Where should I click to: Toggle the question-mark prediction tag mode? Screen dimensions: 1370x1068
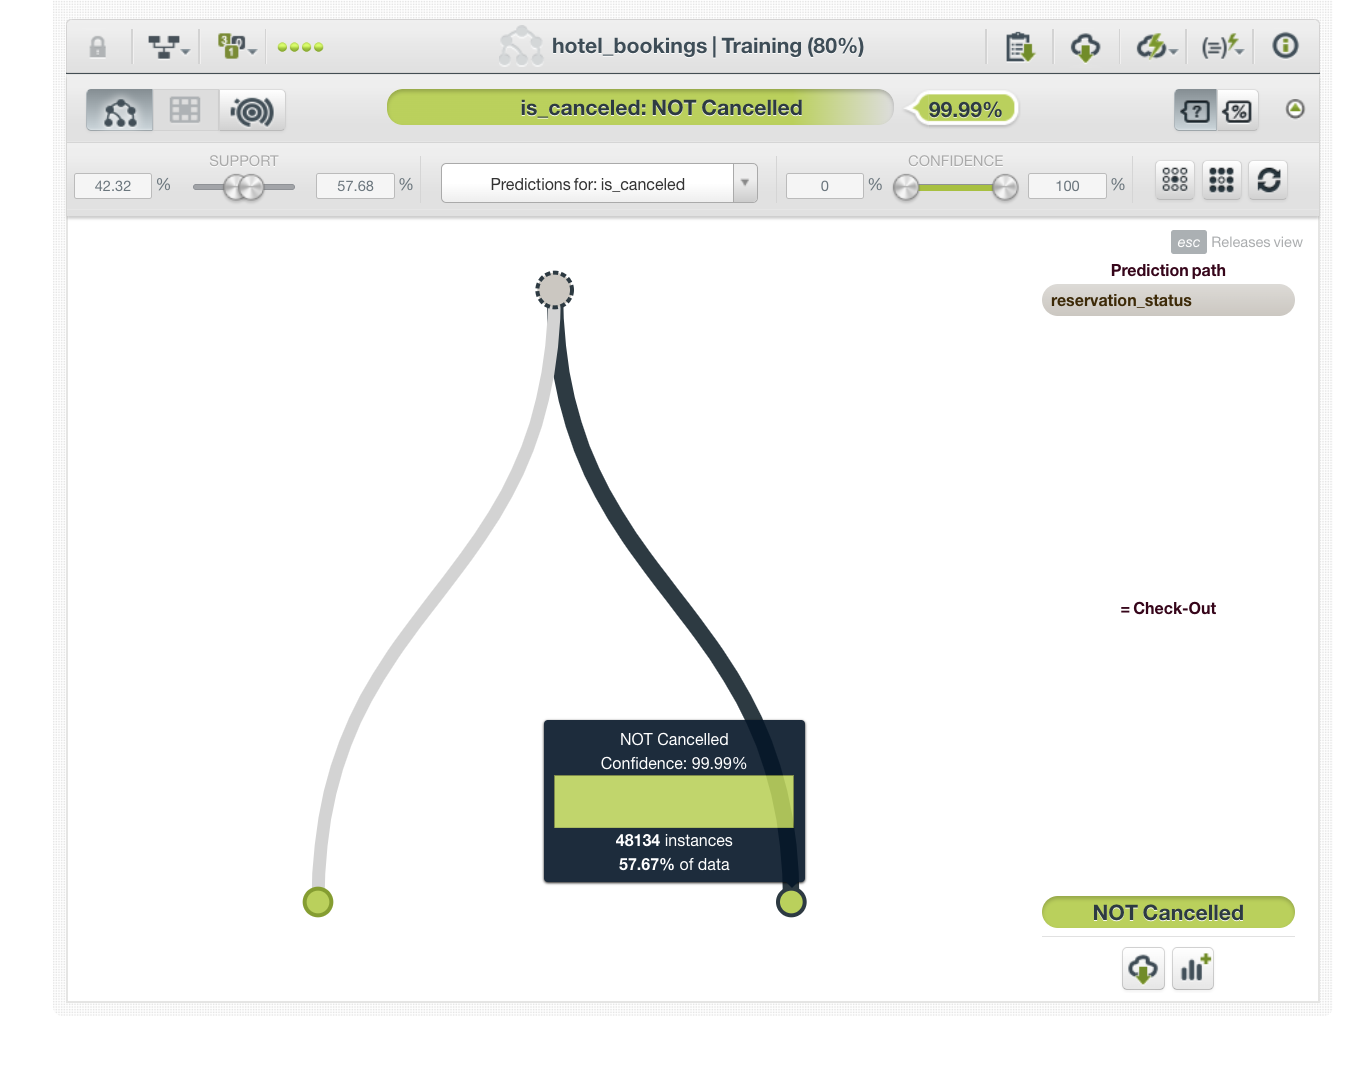tap(1195, 111)
